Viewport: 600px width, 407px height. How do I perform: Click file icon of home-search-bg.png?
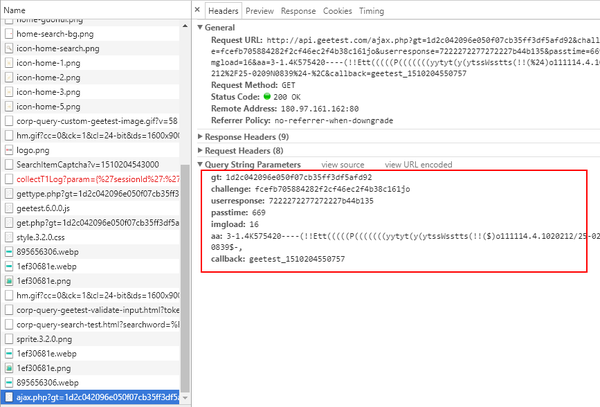click(9, 34)
